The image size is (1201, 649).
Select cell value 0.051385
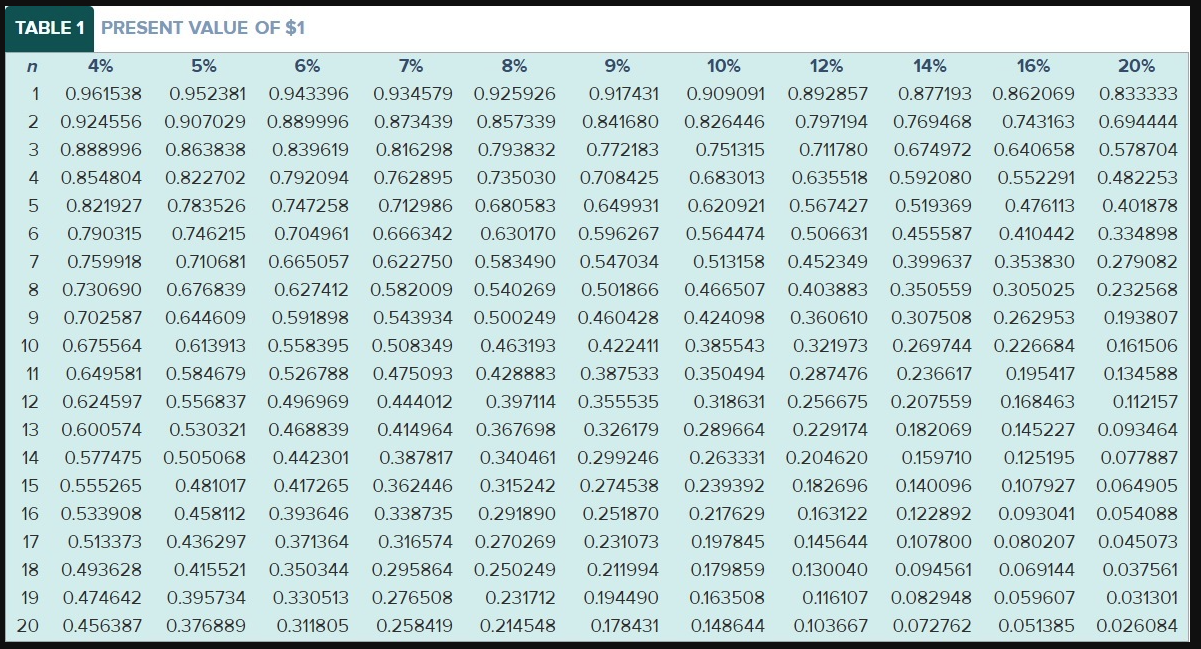click(1036, 626)
